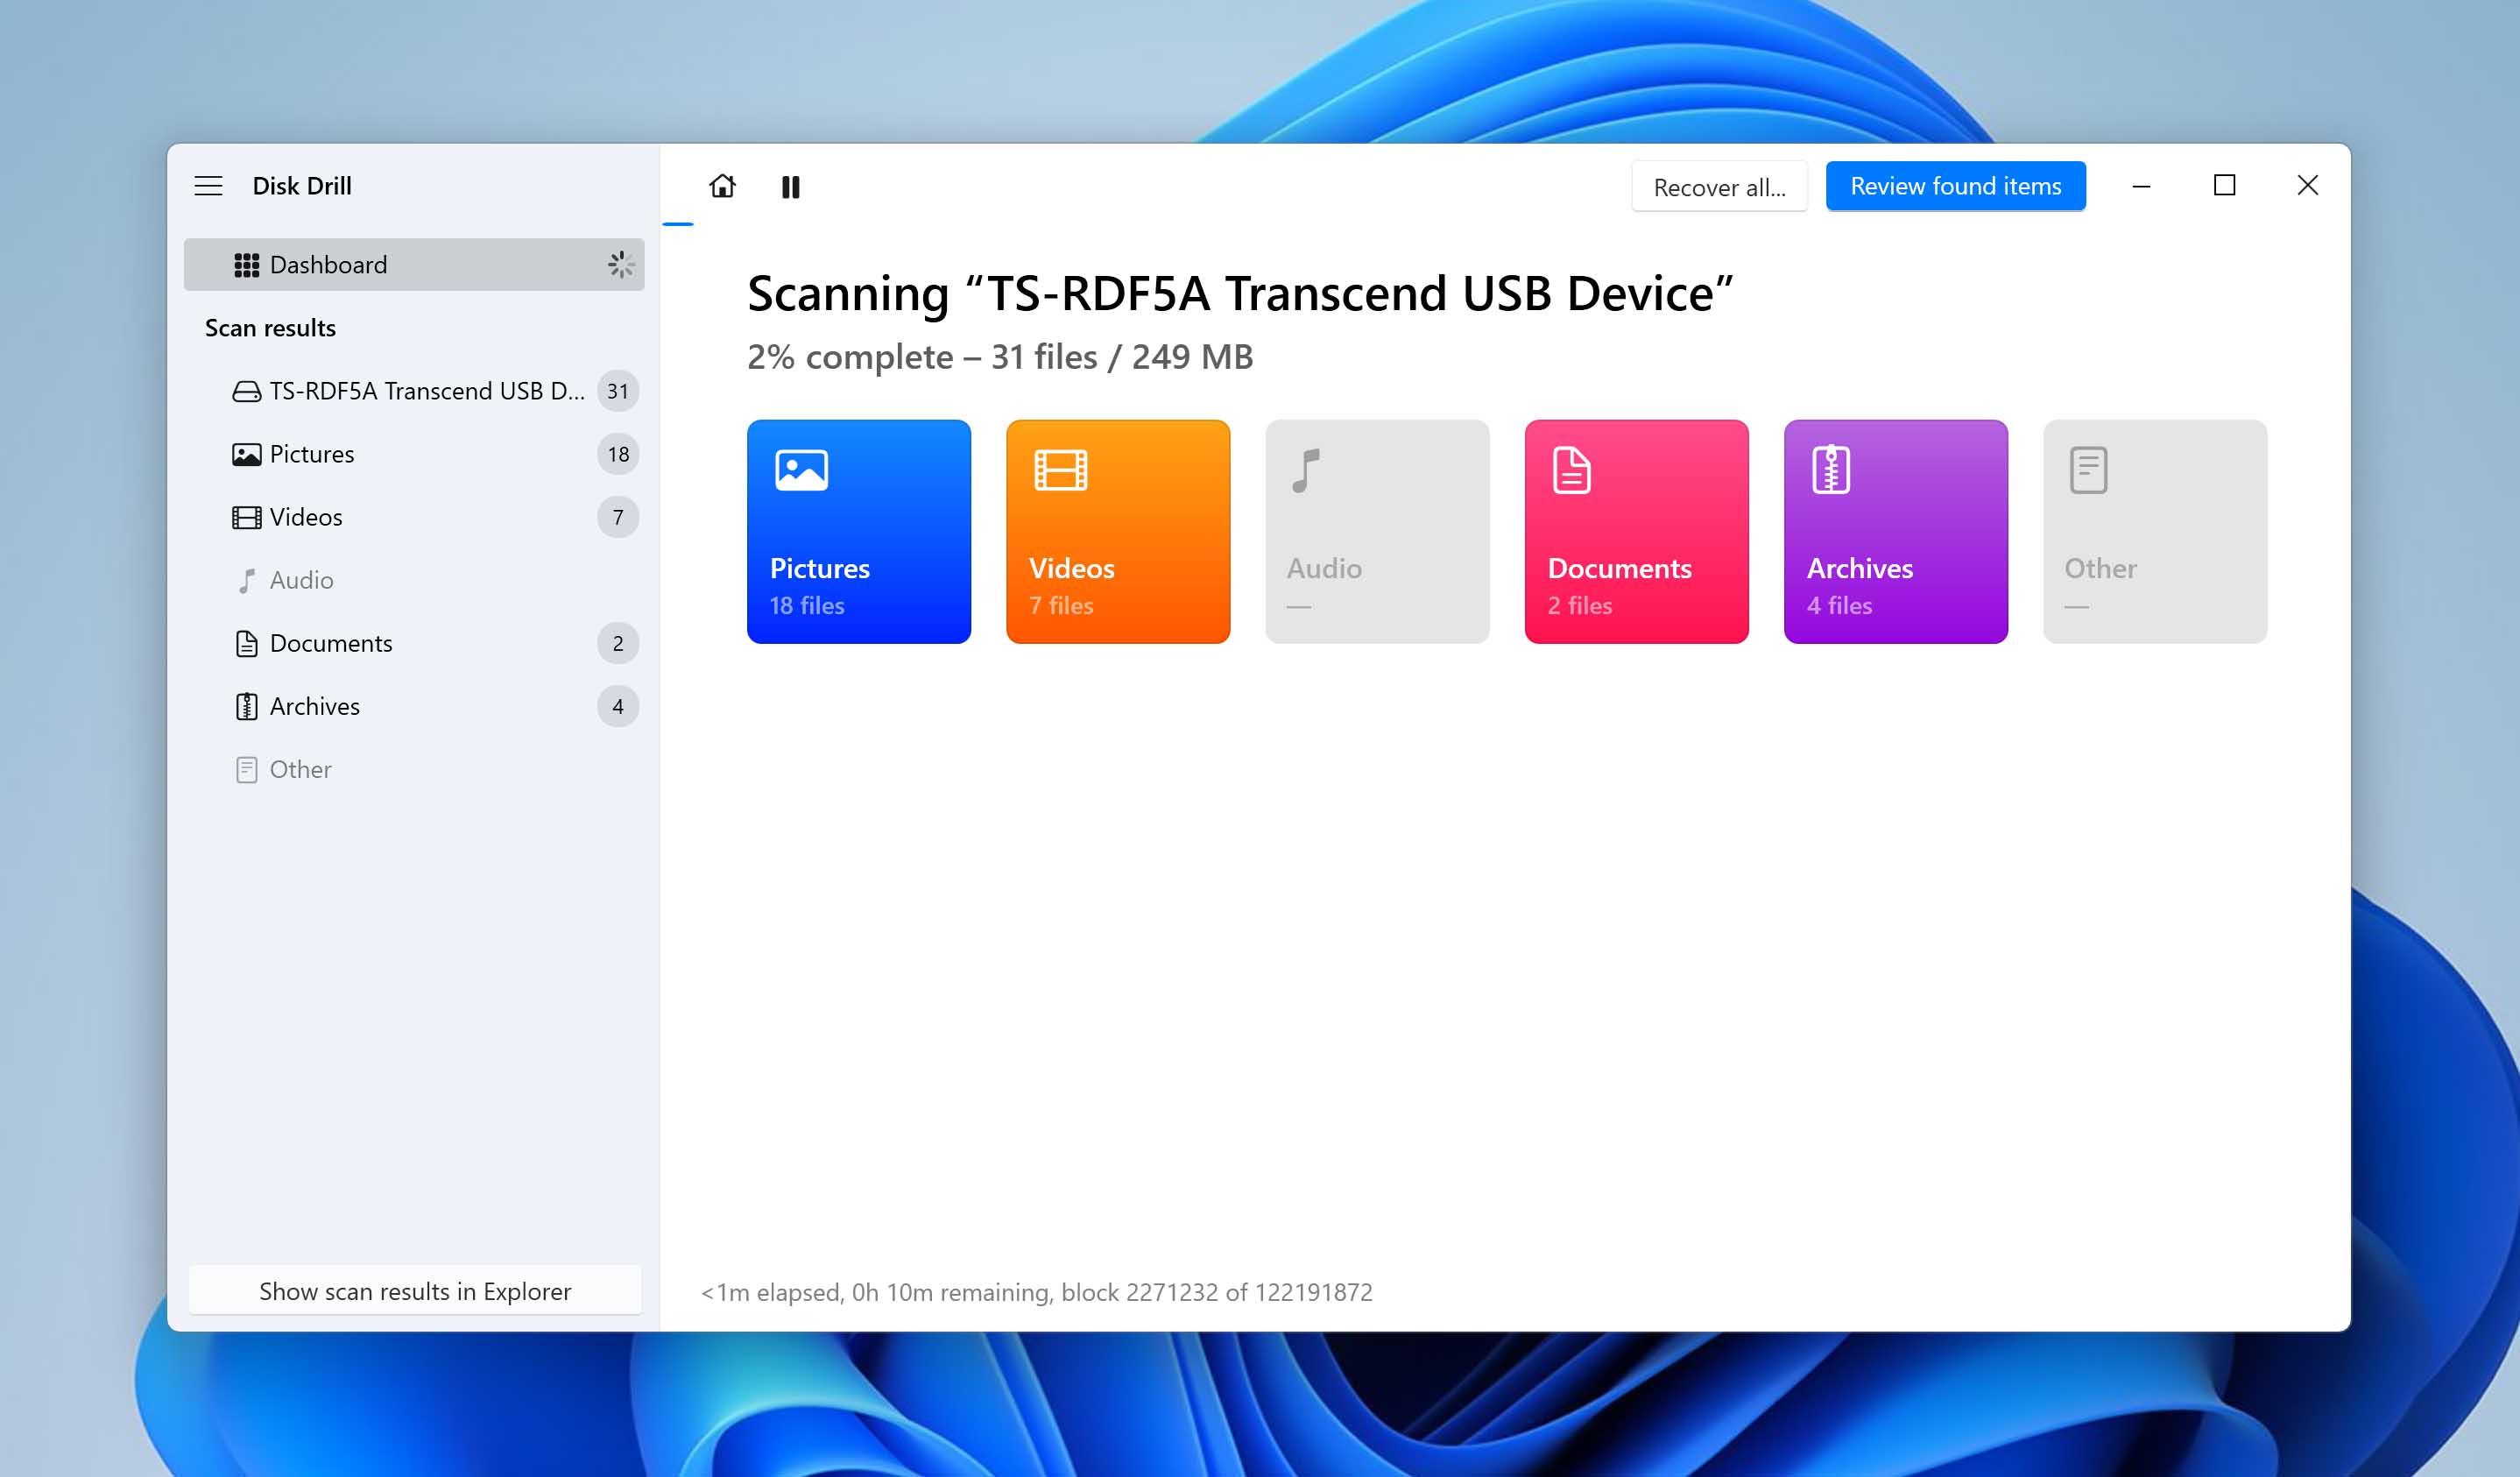The width and height of the screenshot is (2520, 1477).
Task: Maximize the Disk Drill window
Action: [x=2224, y=186]
